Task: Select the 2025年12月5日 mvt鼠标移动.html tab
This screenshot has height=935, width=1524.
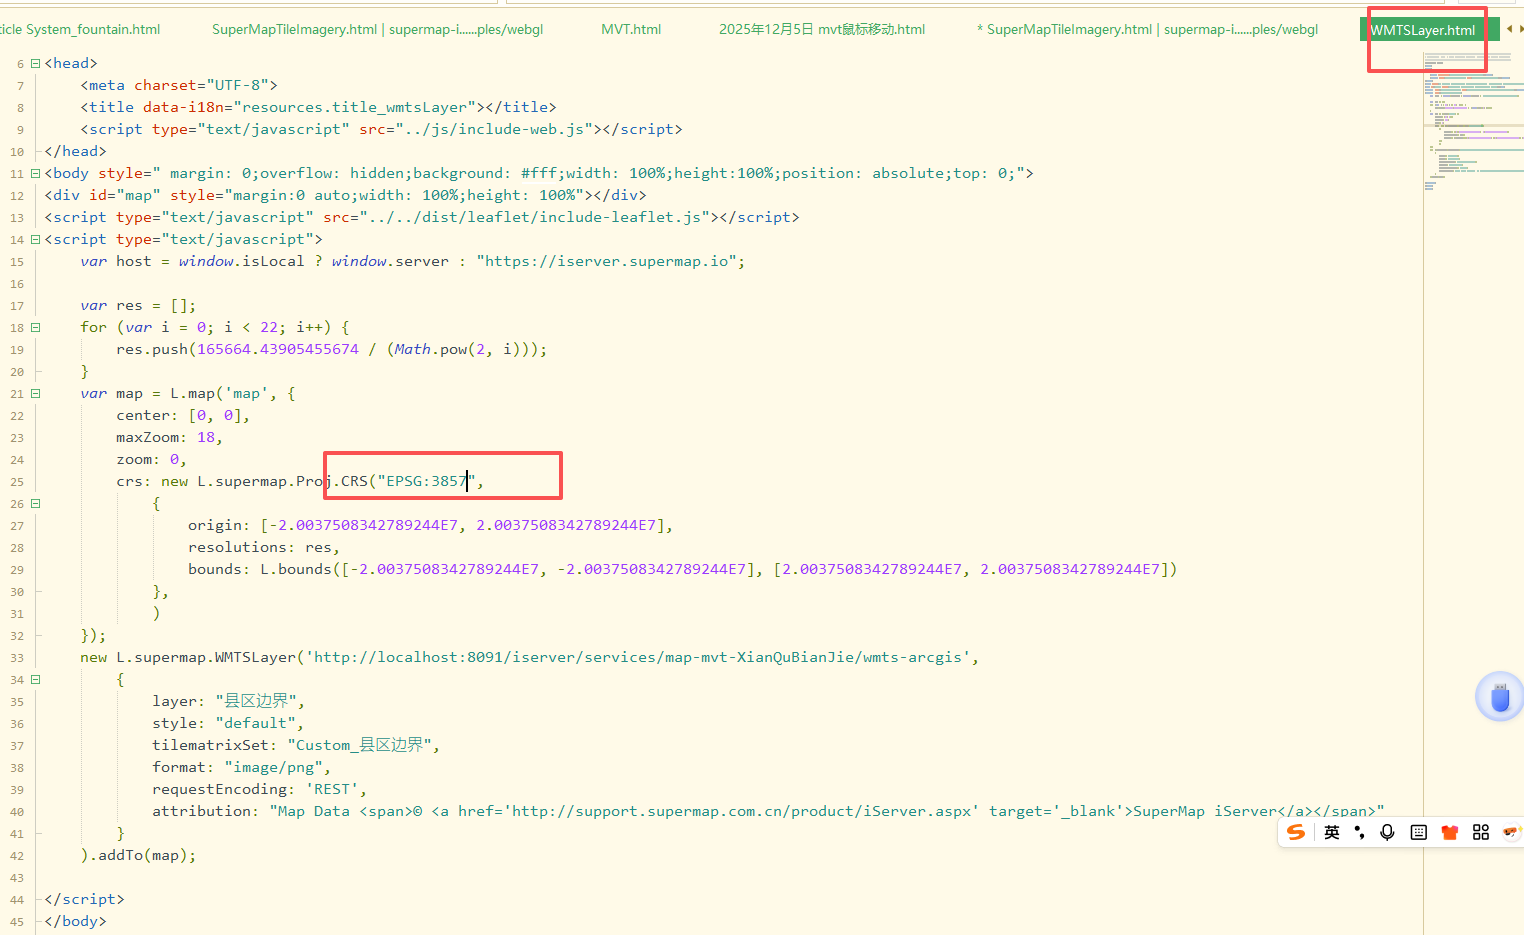Action: point(821,29)
